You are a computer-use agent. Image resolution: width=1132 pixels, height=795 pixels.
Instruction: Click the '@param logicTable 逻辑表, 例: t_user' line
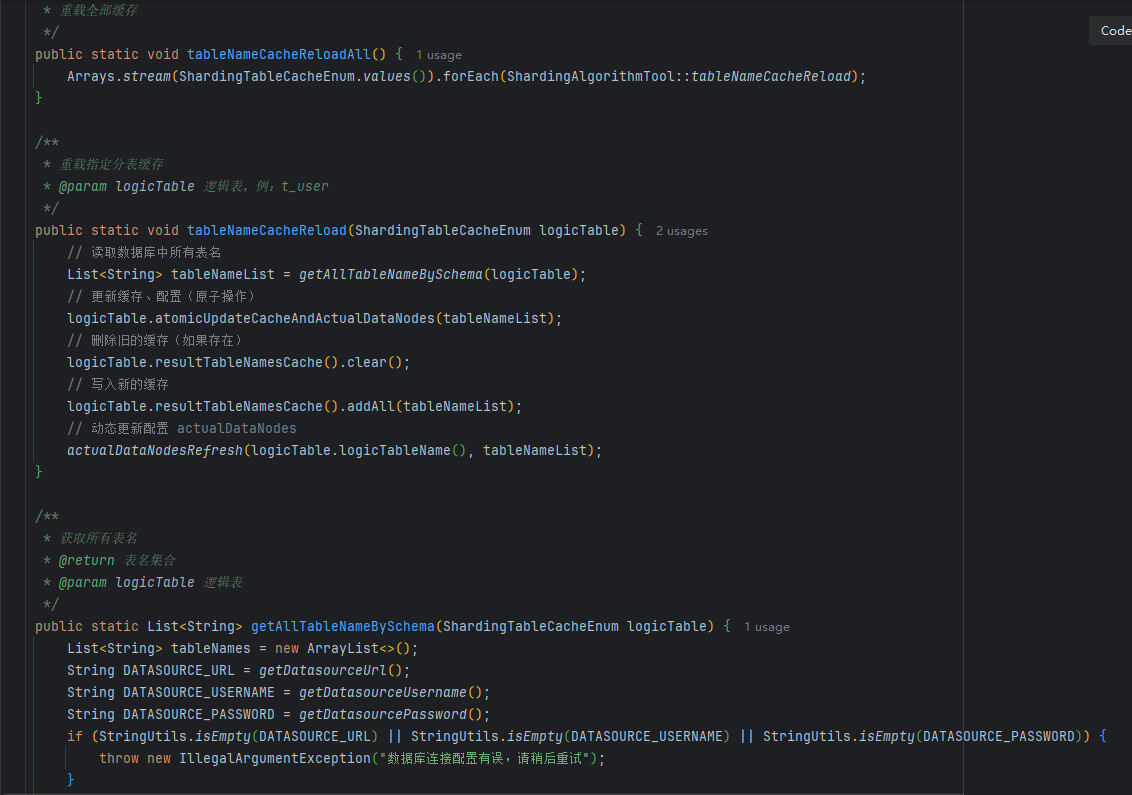pos(193,187)
